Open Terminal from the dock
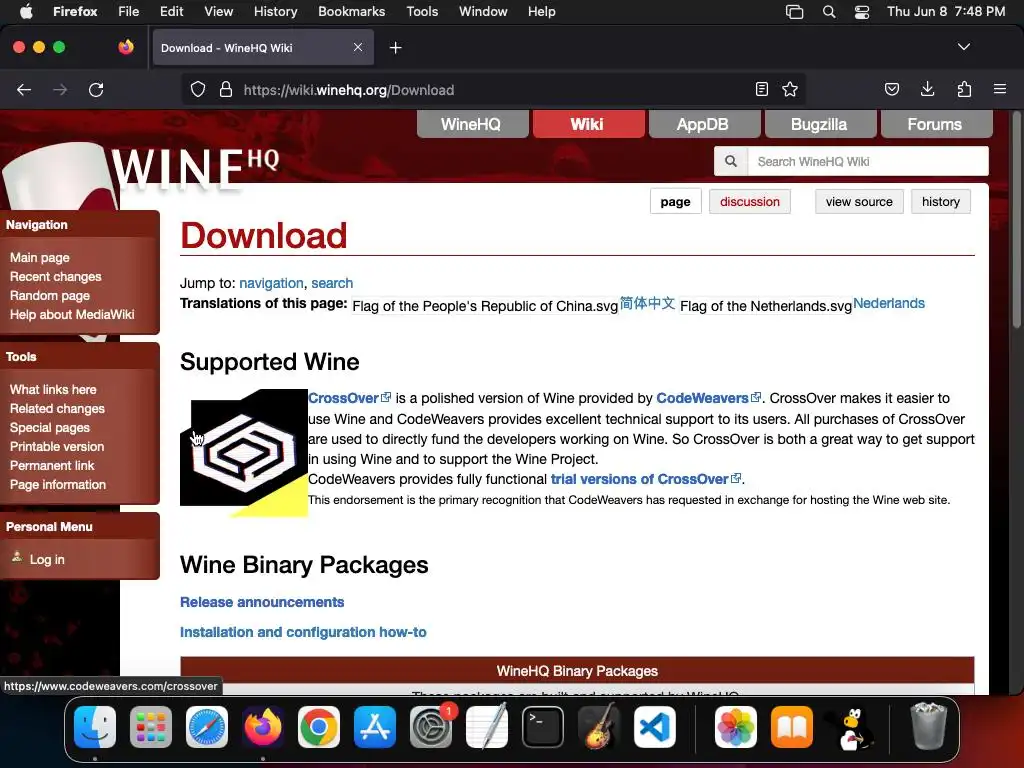 click(543, 727)
